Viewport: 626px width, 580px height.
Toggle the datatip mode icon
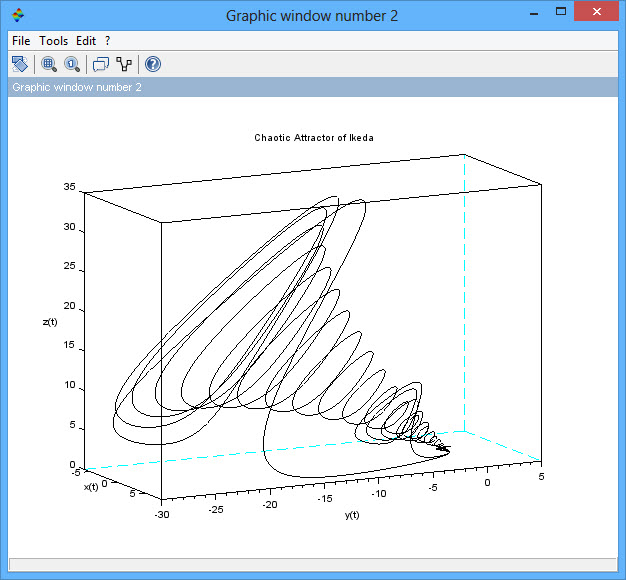click(x=101, y=64)
